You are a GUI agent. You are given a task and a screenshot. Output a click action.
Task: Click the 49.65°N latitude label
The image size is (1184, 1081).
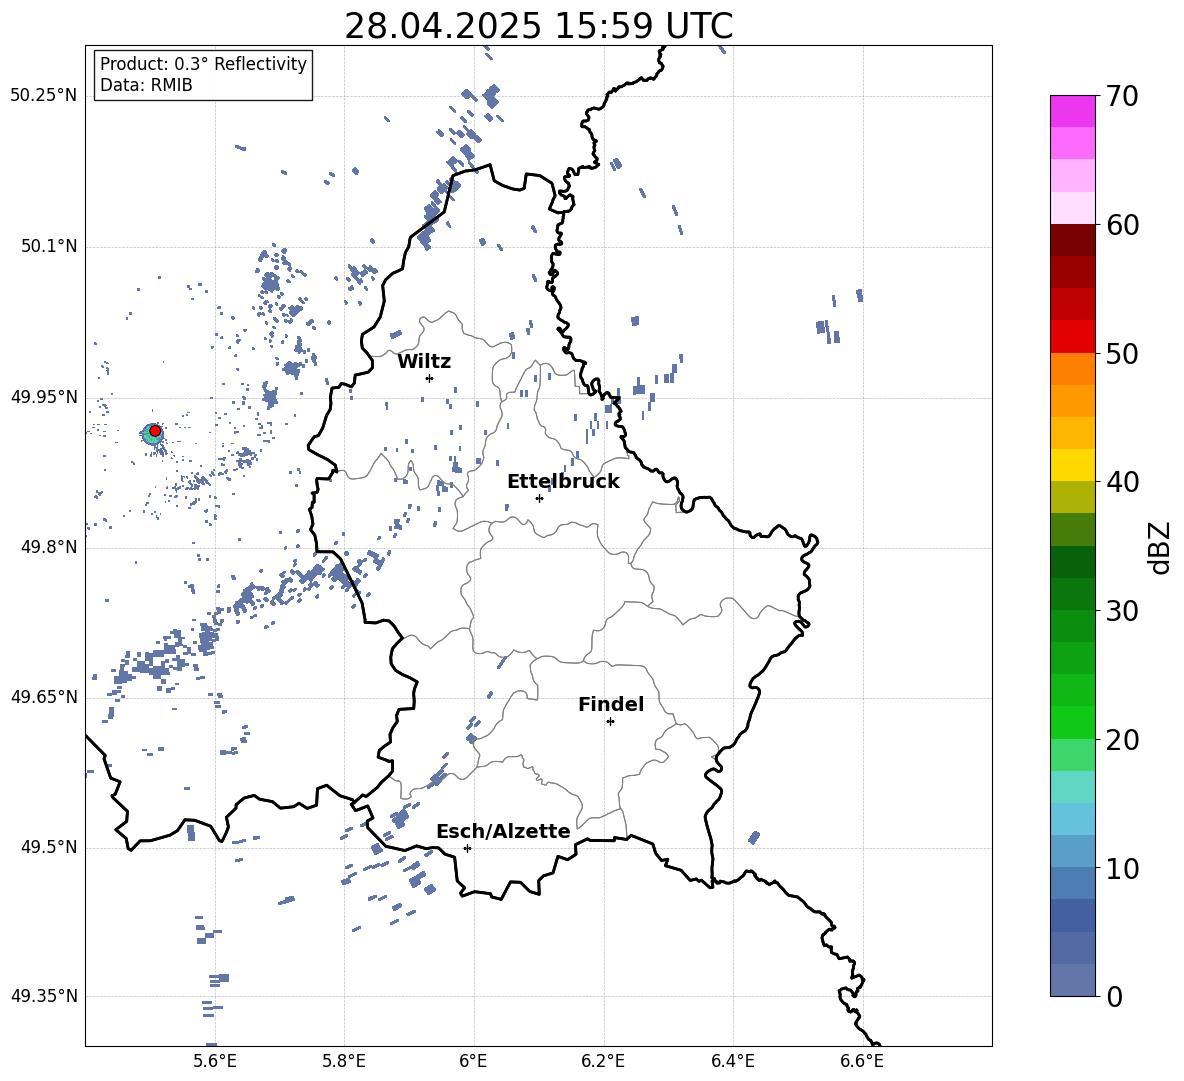pos(44,697)
